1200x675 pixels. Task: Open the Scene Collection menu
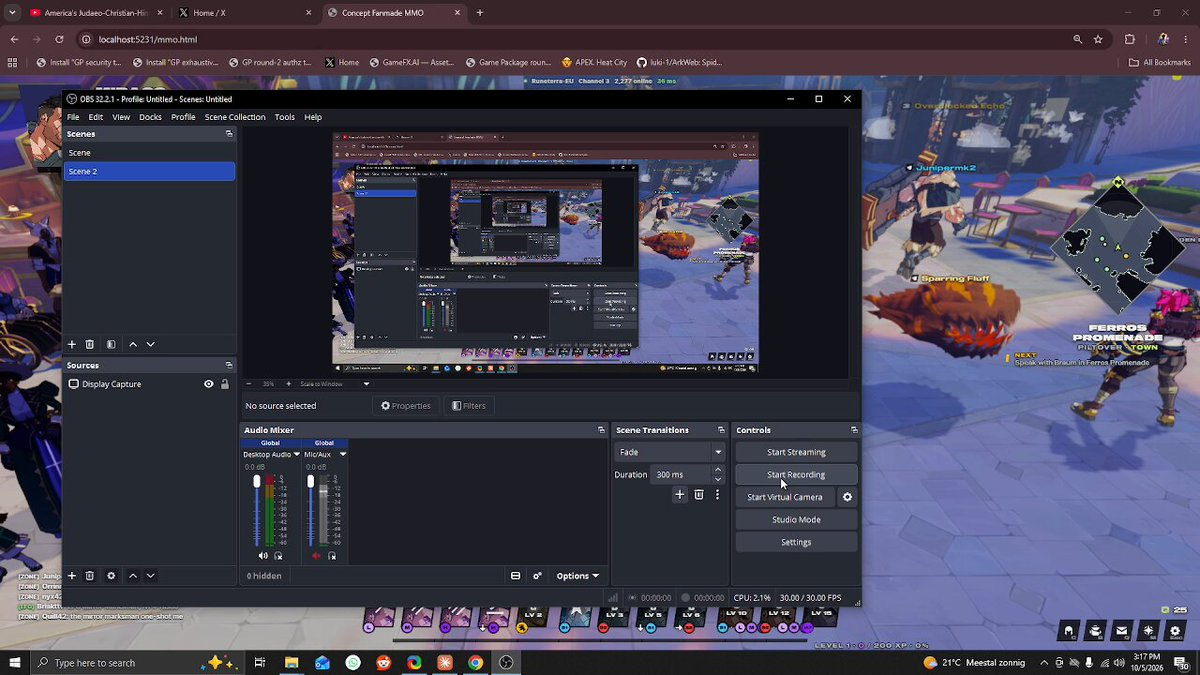(x=235, y=117)
